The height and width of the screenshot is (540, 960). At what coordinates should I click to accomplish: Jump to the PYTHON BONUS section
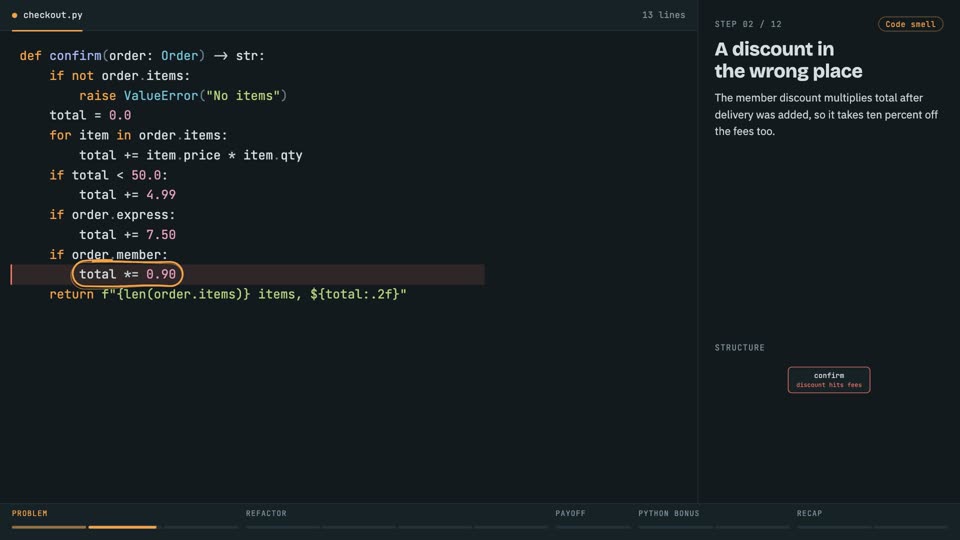coord(669,513)
